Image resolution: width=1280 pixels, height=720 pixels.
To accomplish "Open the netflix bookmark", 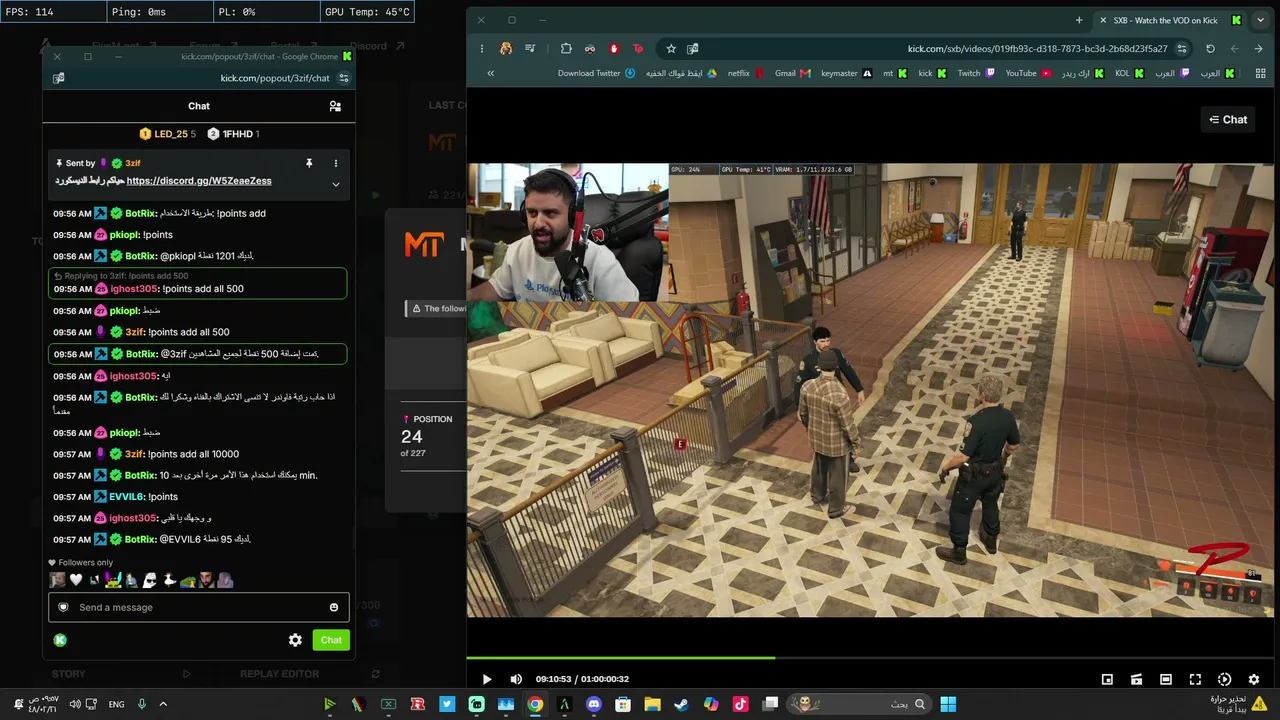I will (746, 73).
